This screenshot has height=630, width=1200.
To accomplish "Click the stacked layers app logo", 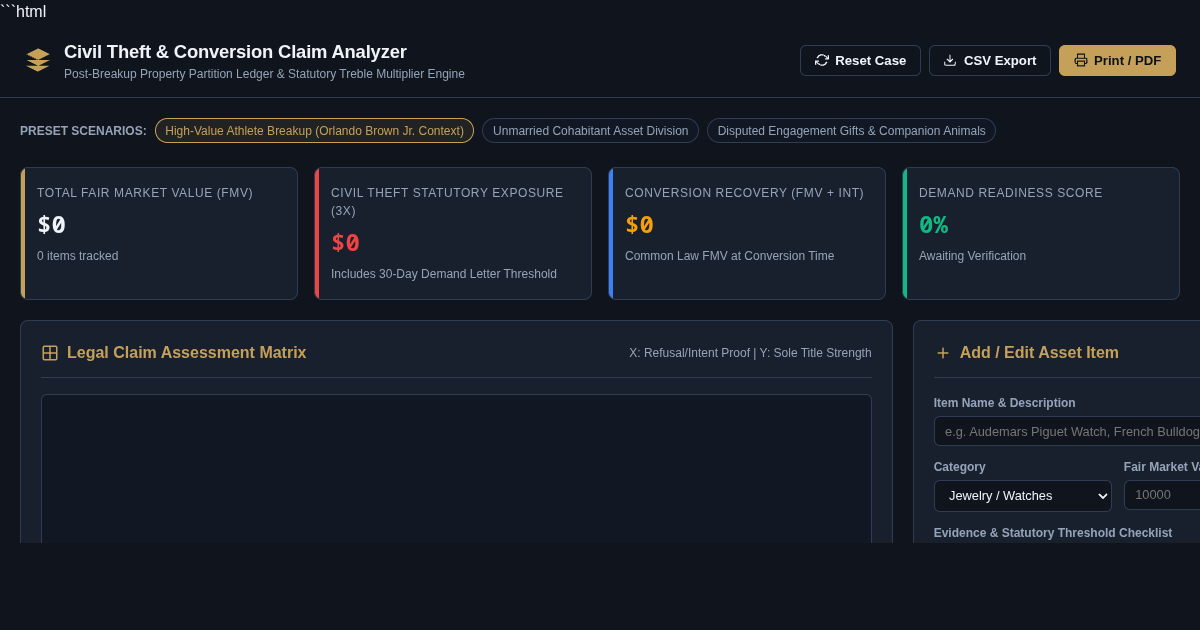I will click(38, 60).
